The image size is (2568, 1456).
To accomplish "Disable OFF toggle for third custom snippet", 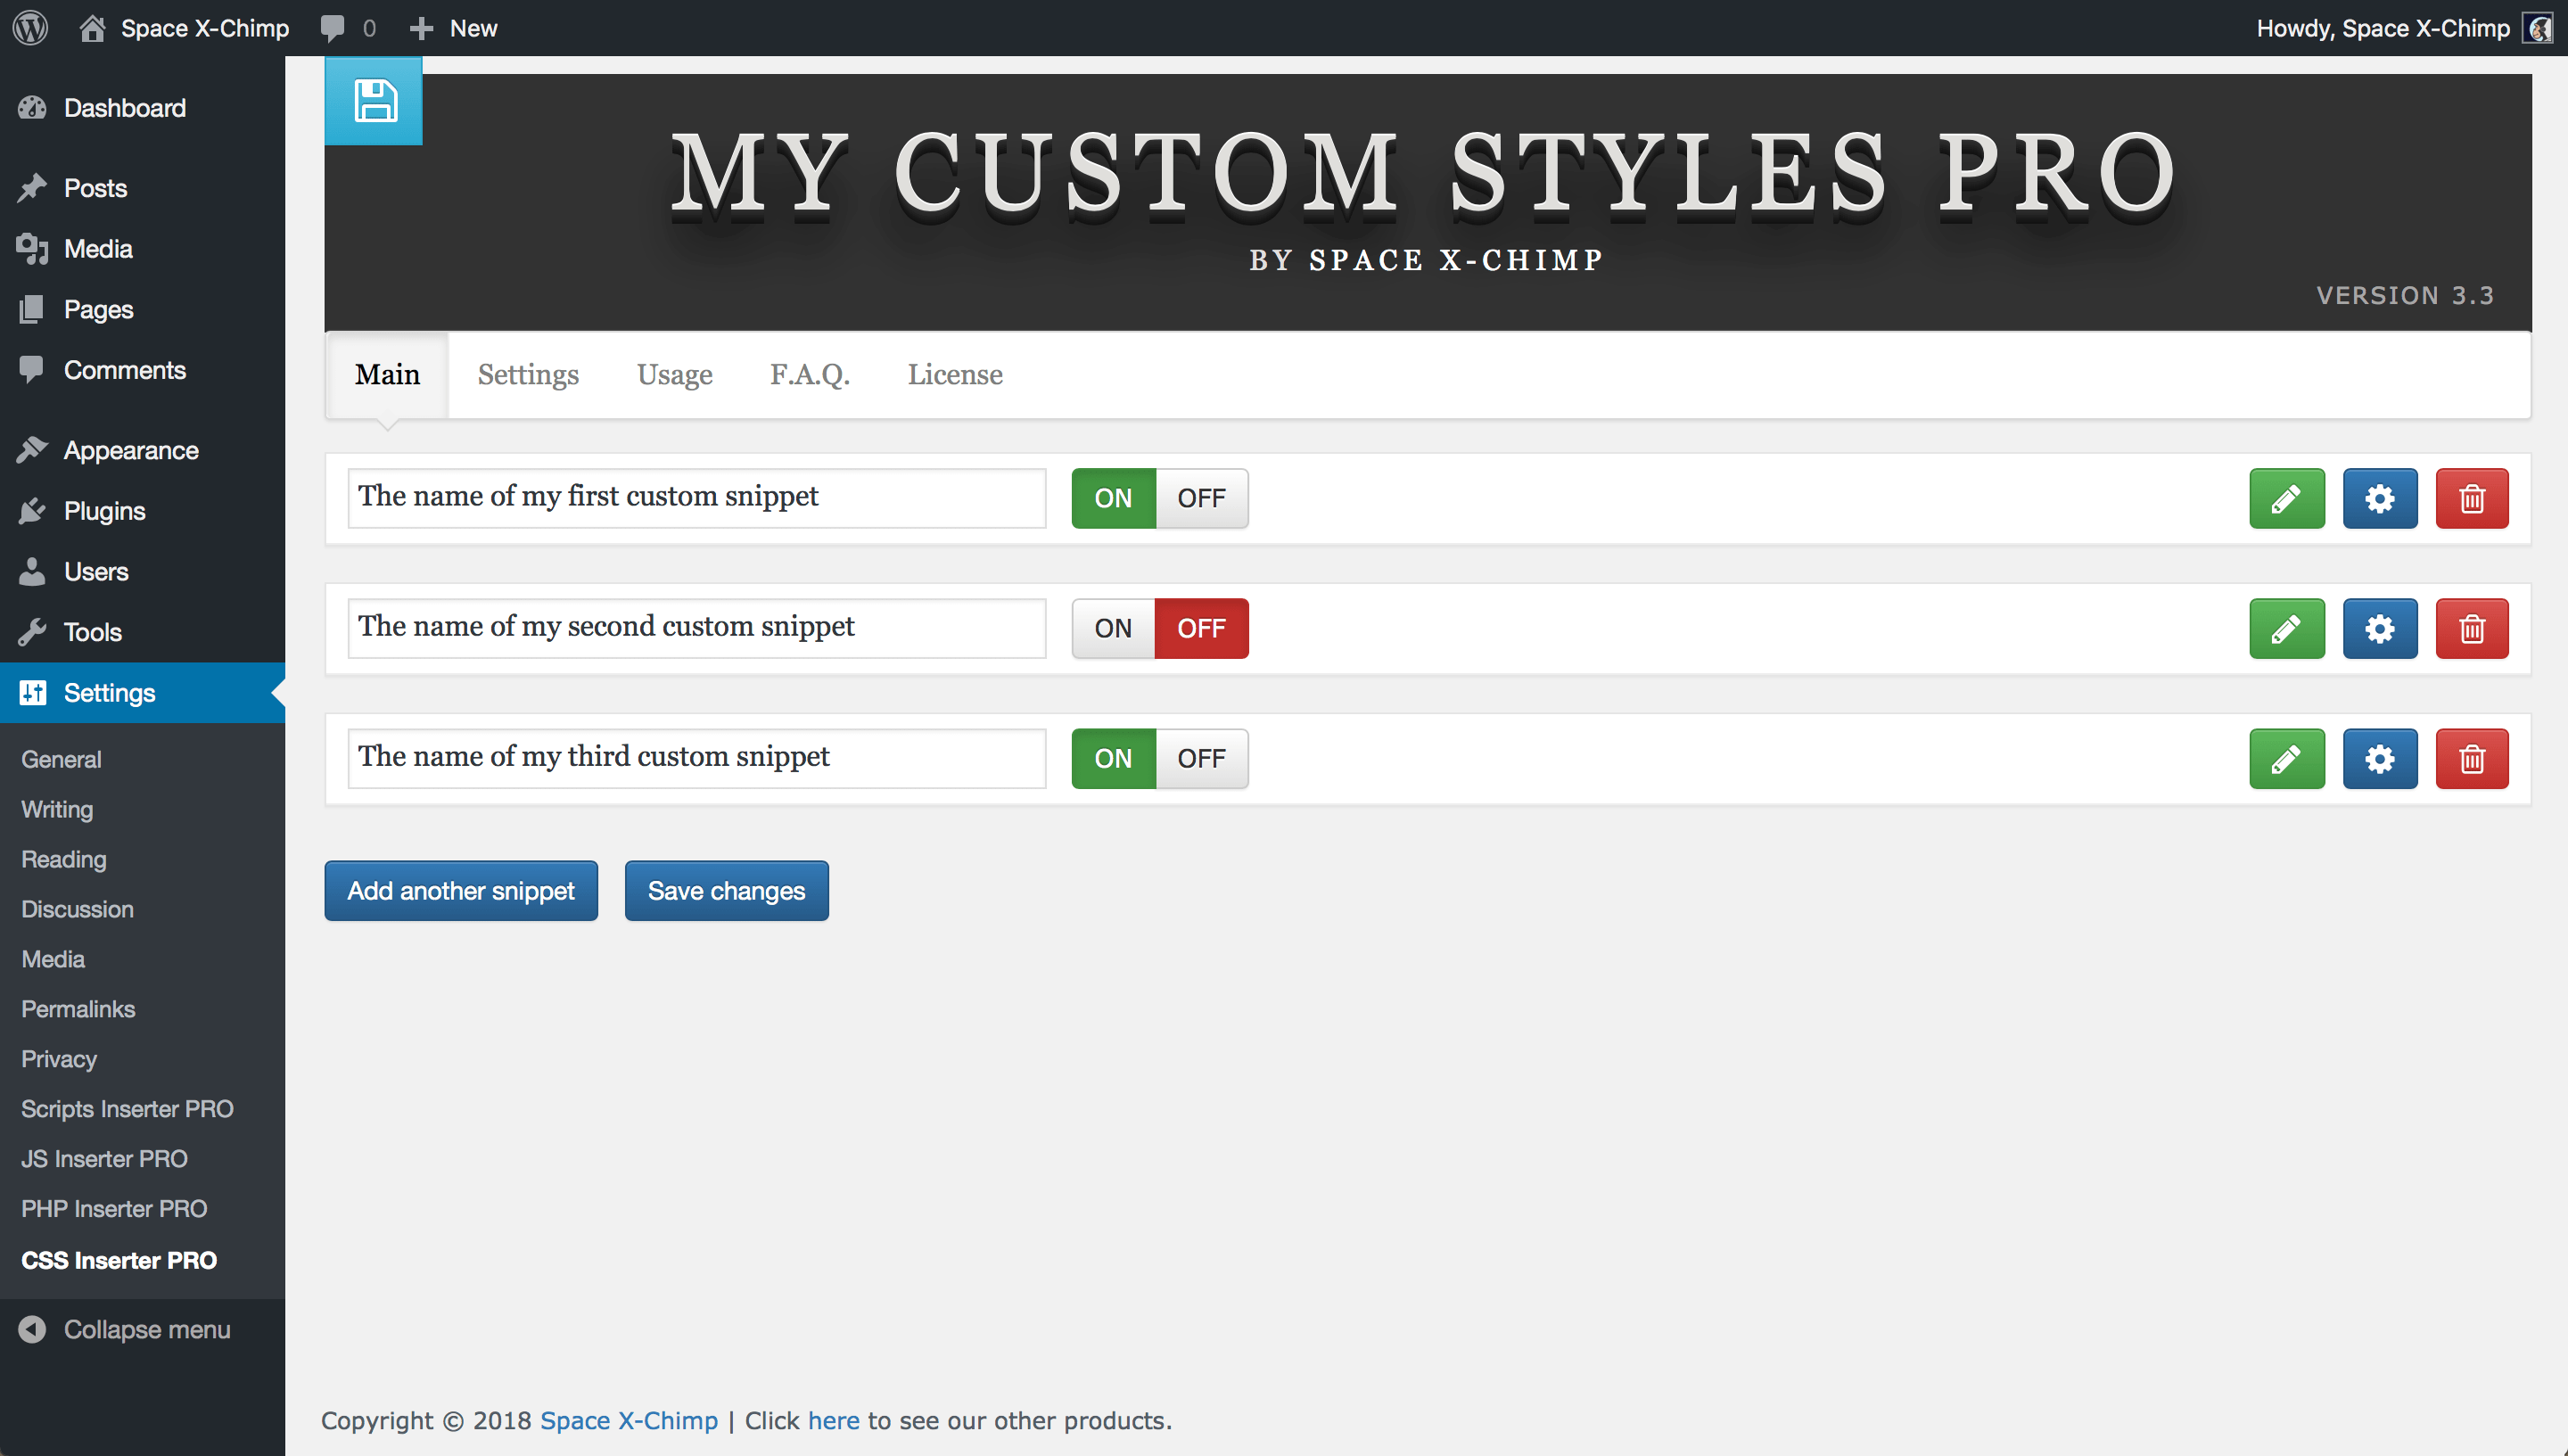I will click(x=1203, y=758).
